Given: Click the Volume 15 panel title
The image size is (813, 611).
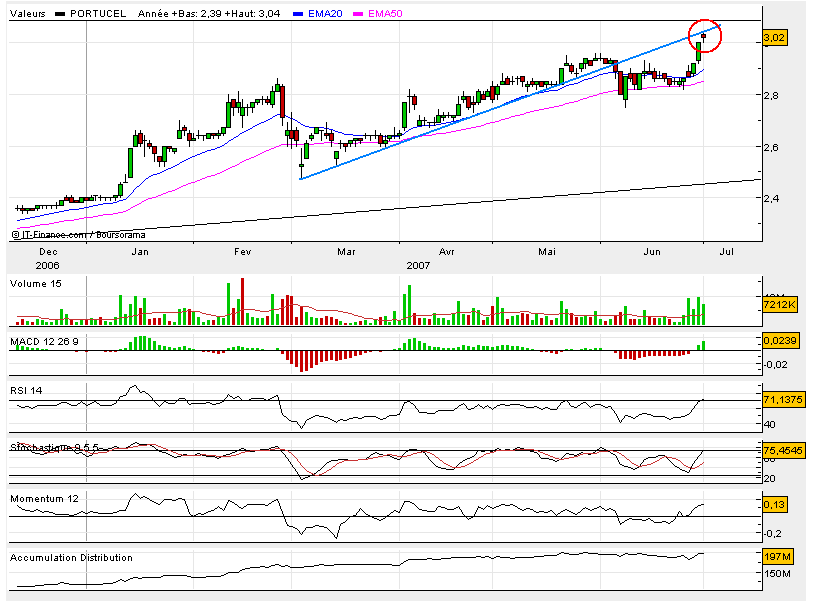Looking at the screenshot, I should click(36, 284).
